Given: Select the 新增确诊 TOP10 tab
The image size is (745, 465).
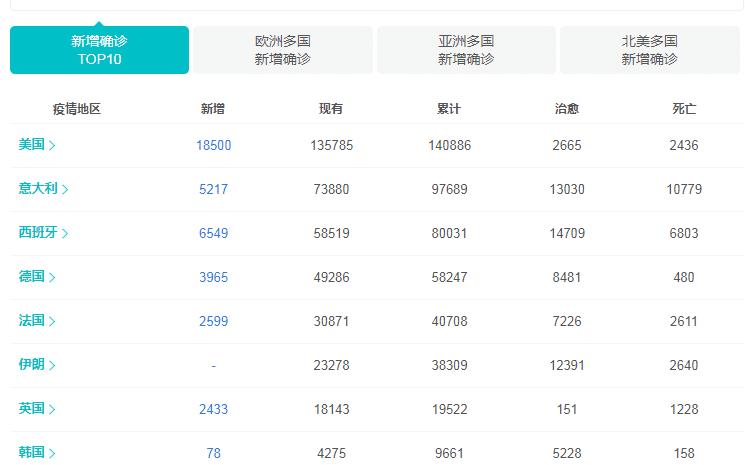Looking at the screenshot, I should point(99,50).
